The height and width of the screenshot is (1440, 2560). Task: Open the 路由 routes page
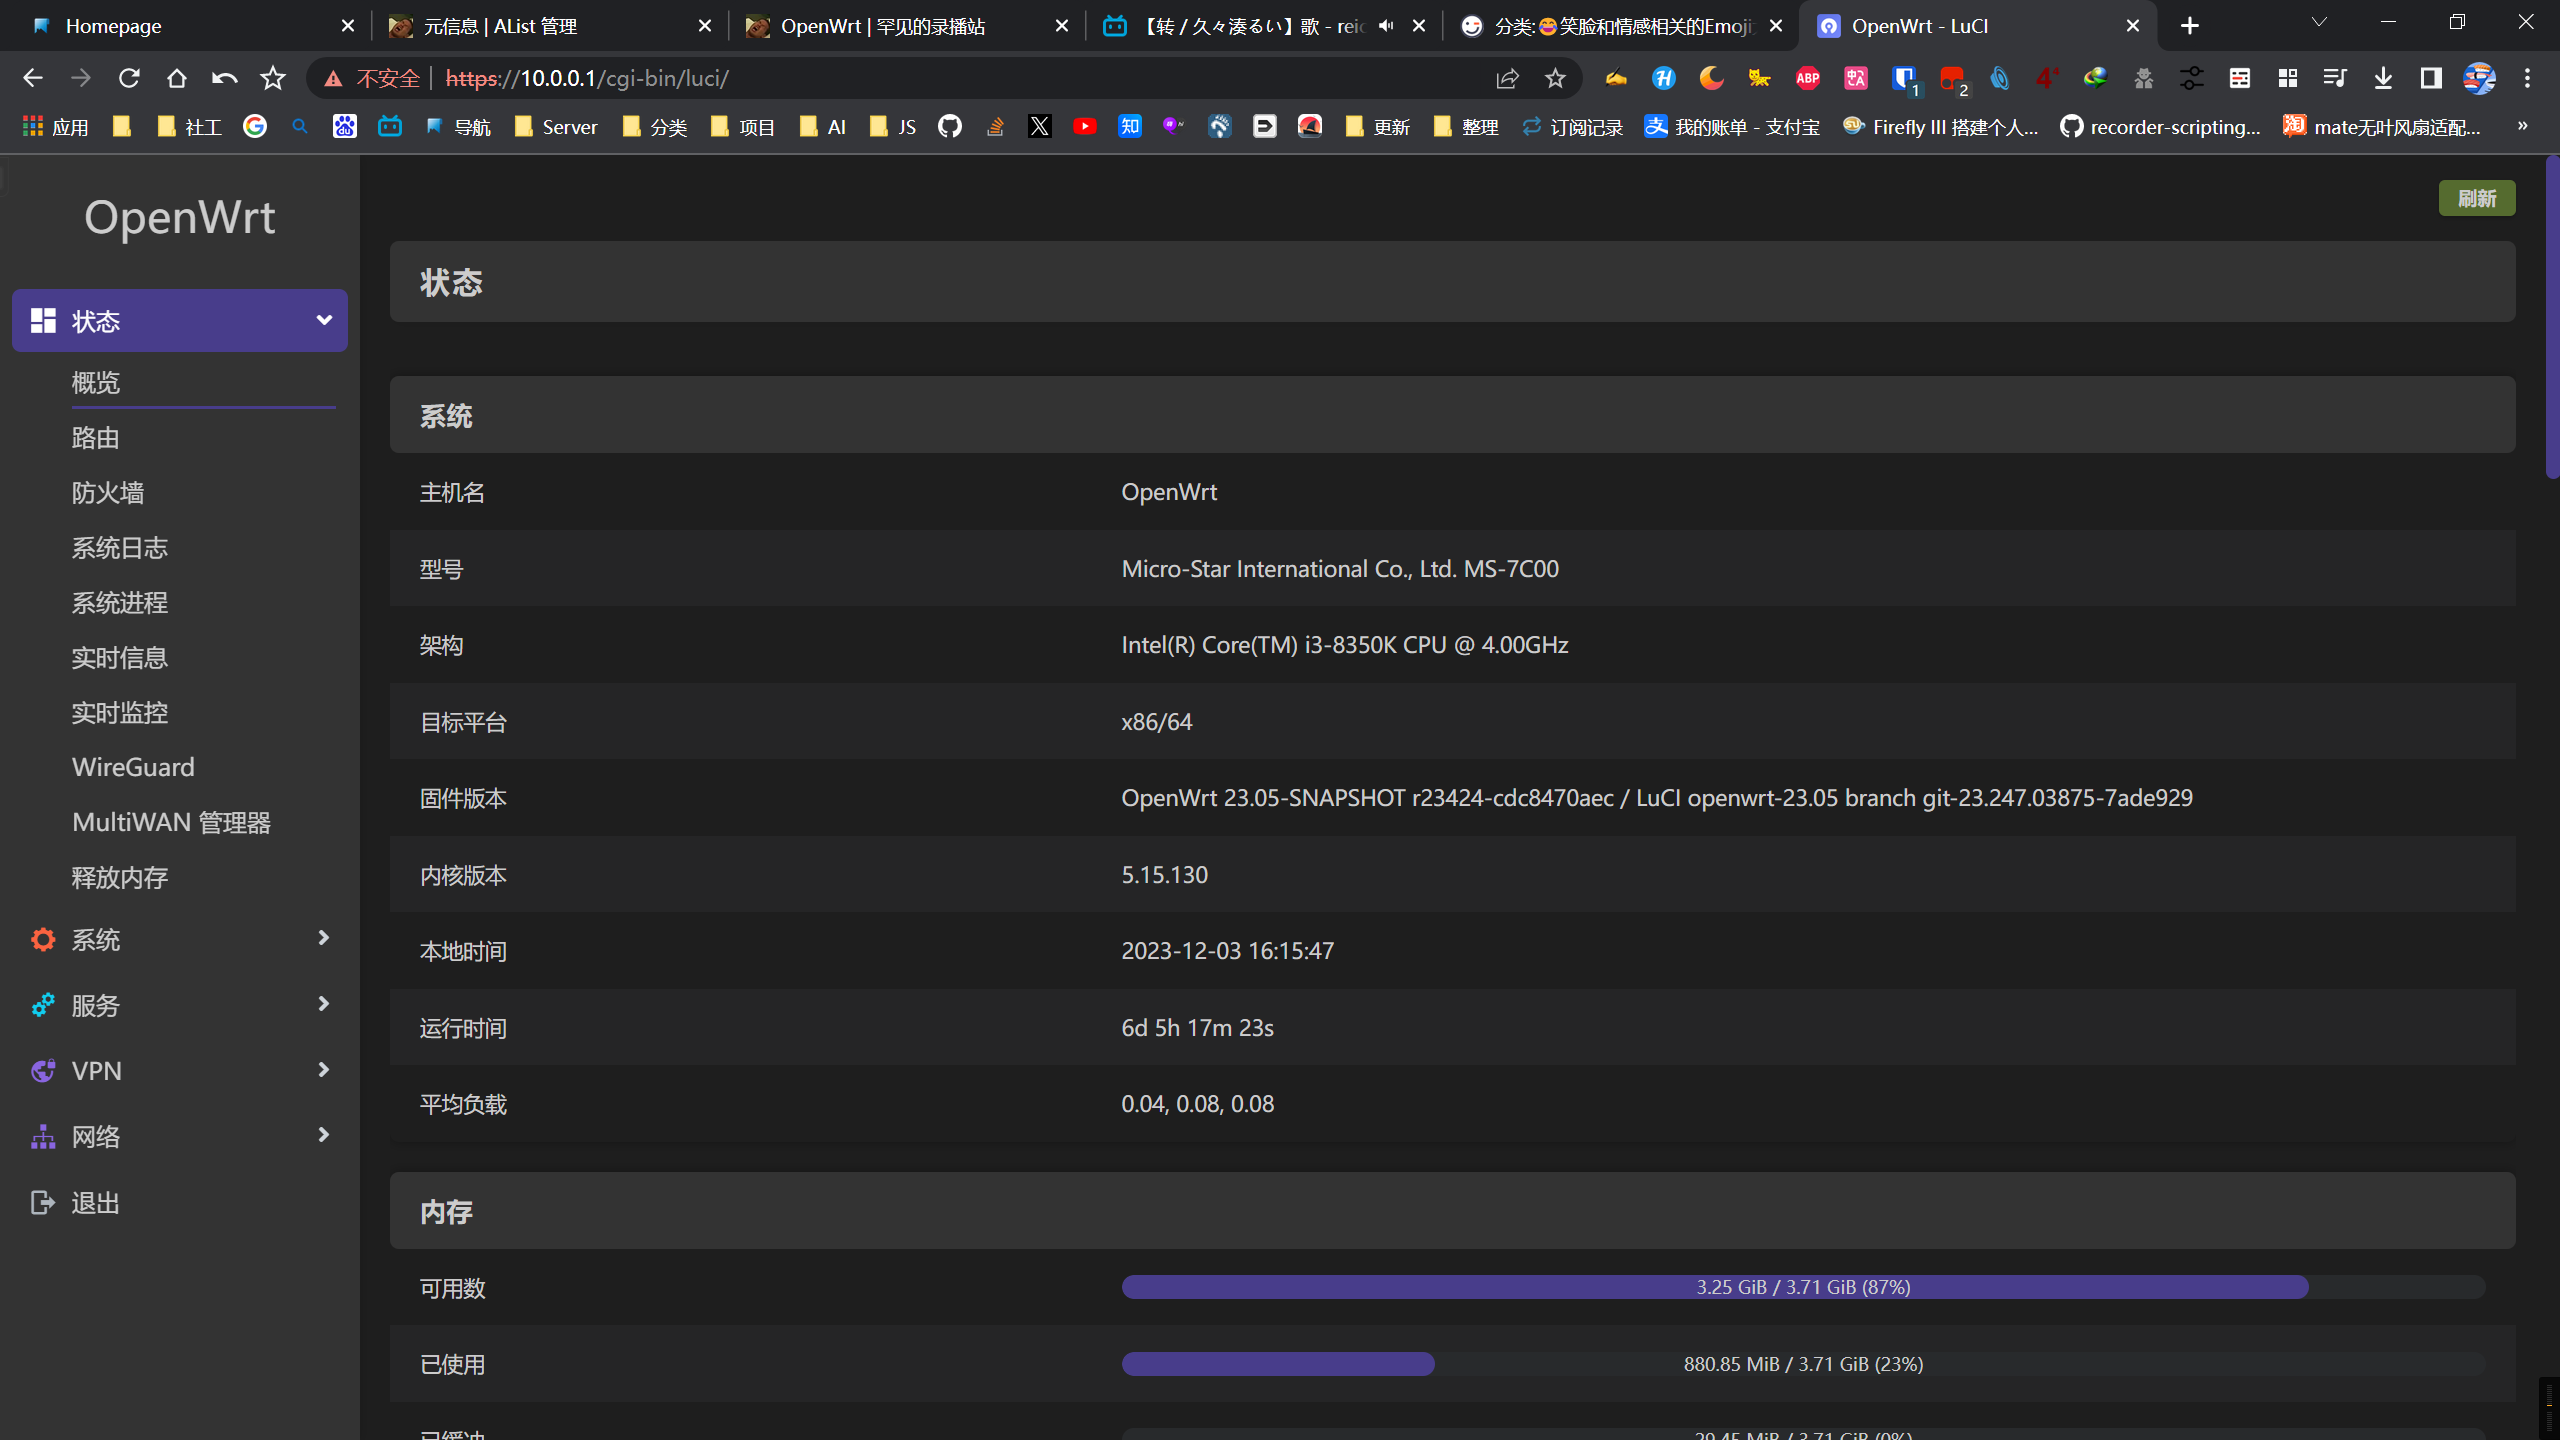(96, 437)
